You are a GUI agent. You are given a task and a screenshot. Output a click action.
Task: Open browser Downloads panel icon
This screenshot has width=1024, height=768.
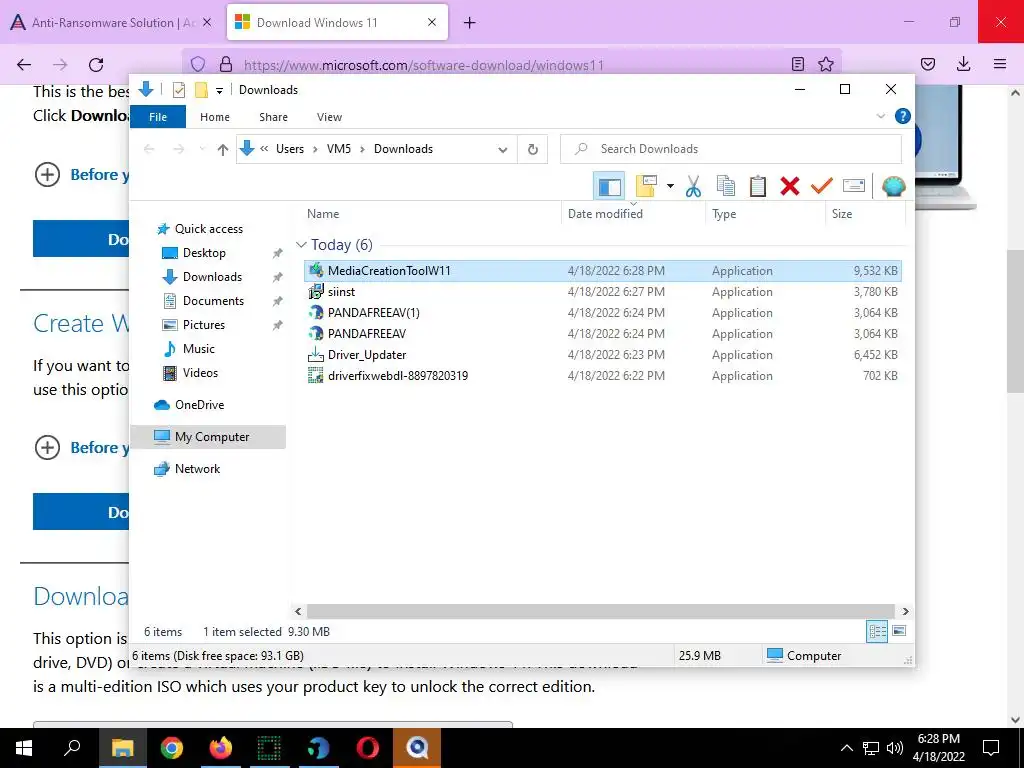[963, 64]
